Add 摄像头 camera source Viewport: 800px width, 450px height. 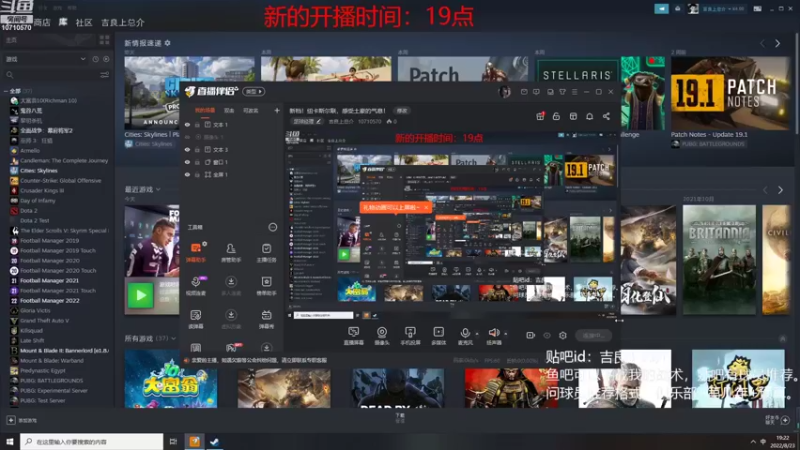[382, 336]
